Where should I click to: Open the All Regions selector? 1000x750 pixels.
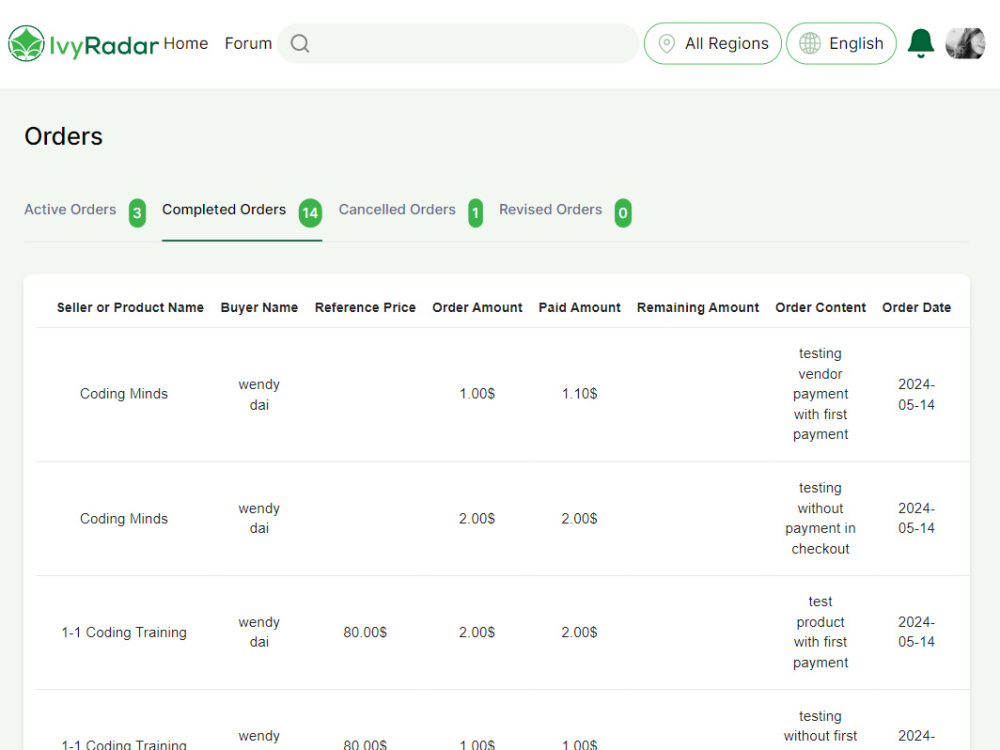[x=712, y=43]
